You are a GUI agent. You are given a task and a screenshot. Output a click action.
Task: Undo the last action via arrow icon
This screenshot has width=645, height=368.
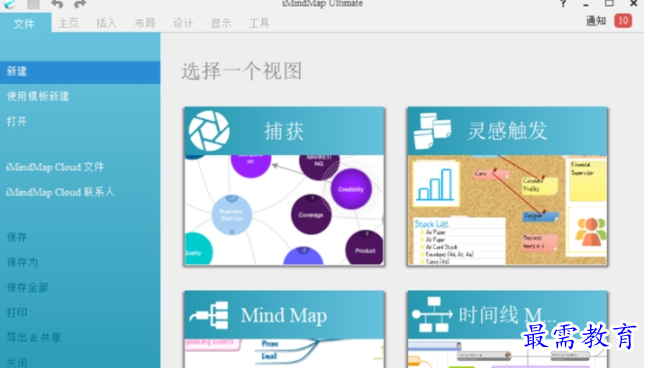(57, 4)
